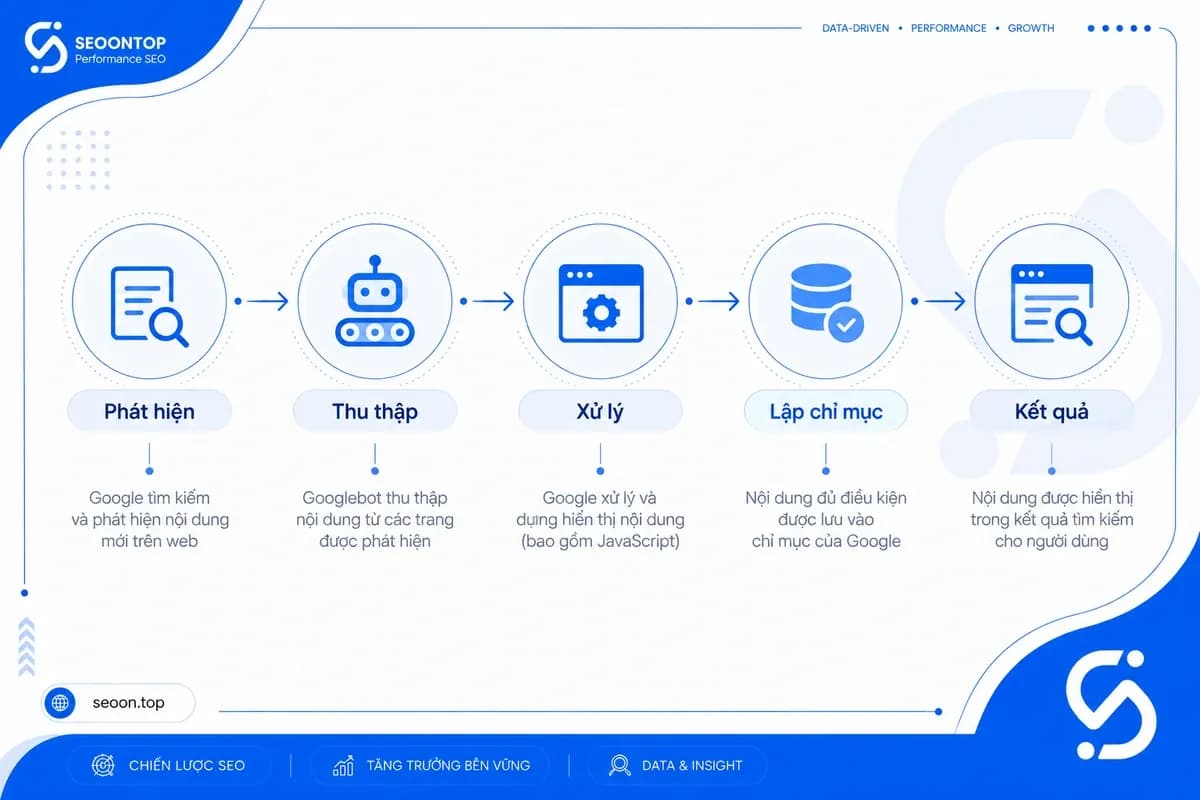This screenshot has width=1200, height=800.
Task: Open the Phát hiện step label
Action: (x=149, y=411)
